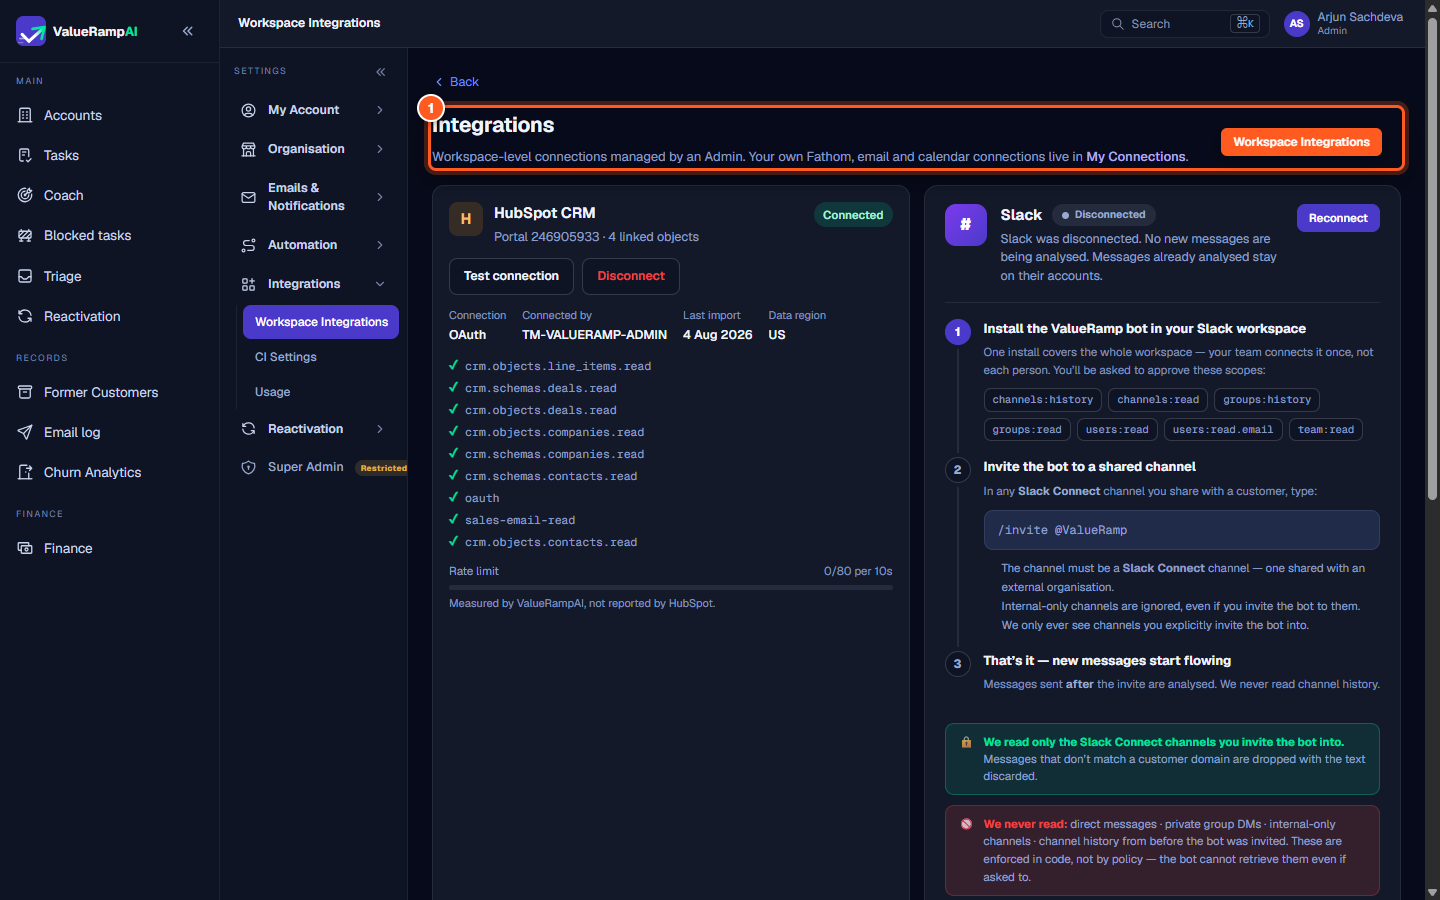
Task: Click the users:read.email scope chip
Action: (1223, 430)
